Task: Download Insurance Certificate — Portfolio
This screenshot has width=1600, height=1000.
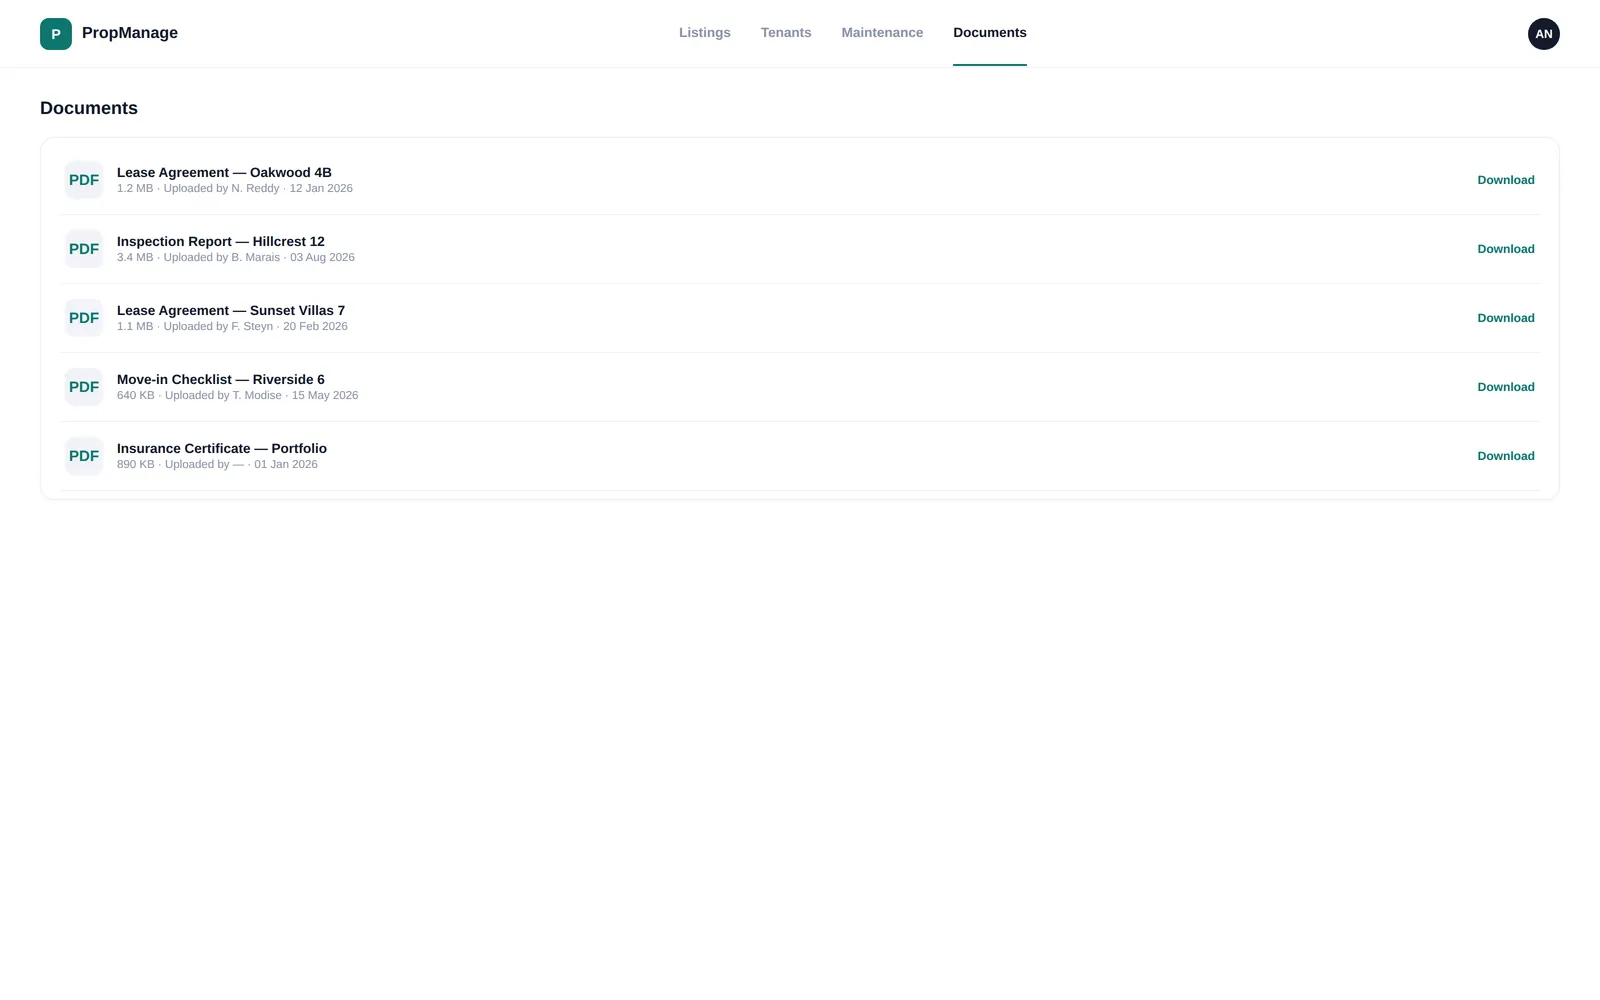Action: coord(1506,456)
